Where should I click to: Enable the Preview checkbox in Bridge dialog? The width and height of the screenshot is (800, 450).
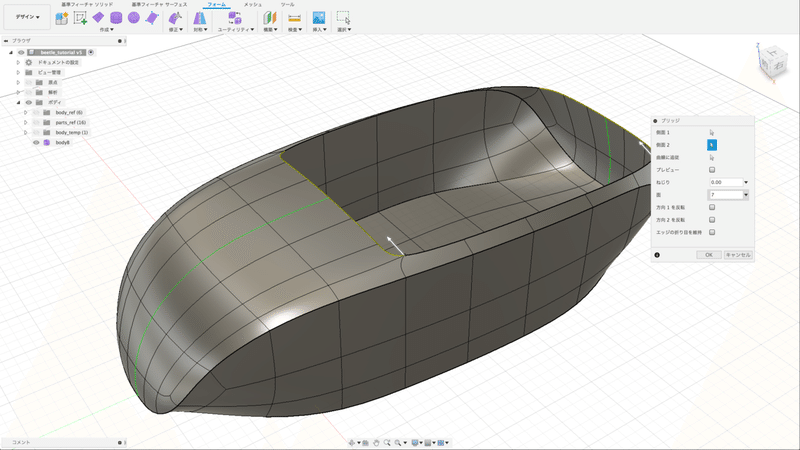click(712, 170)
